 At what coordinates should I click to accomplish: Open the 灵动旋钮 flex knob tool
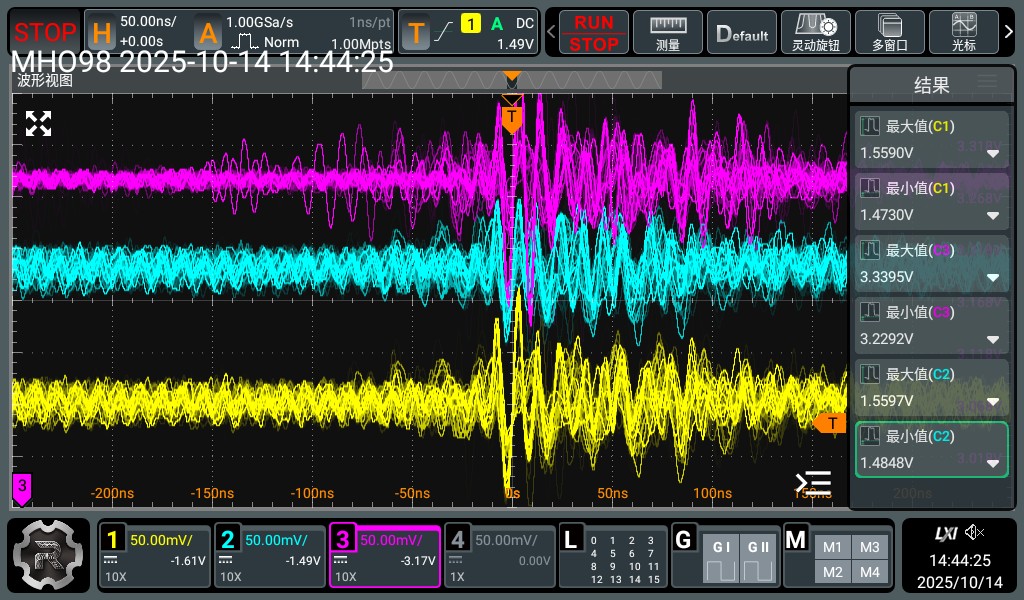pyautogui.click(x=815, y=32)
